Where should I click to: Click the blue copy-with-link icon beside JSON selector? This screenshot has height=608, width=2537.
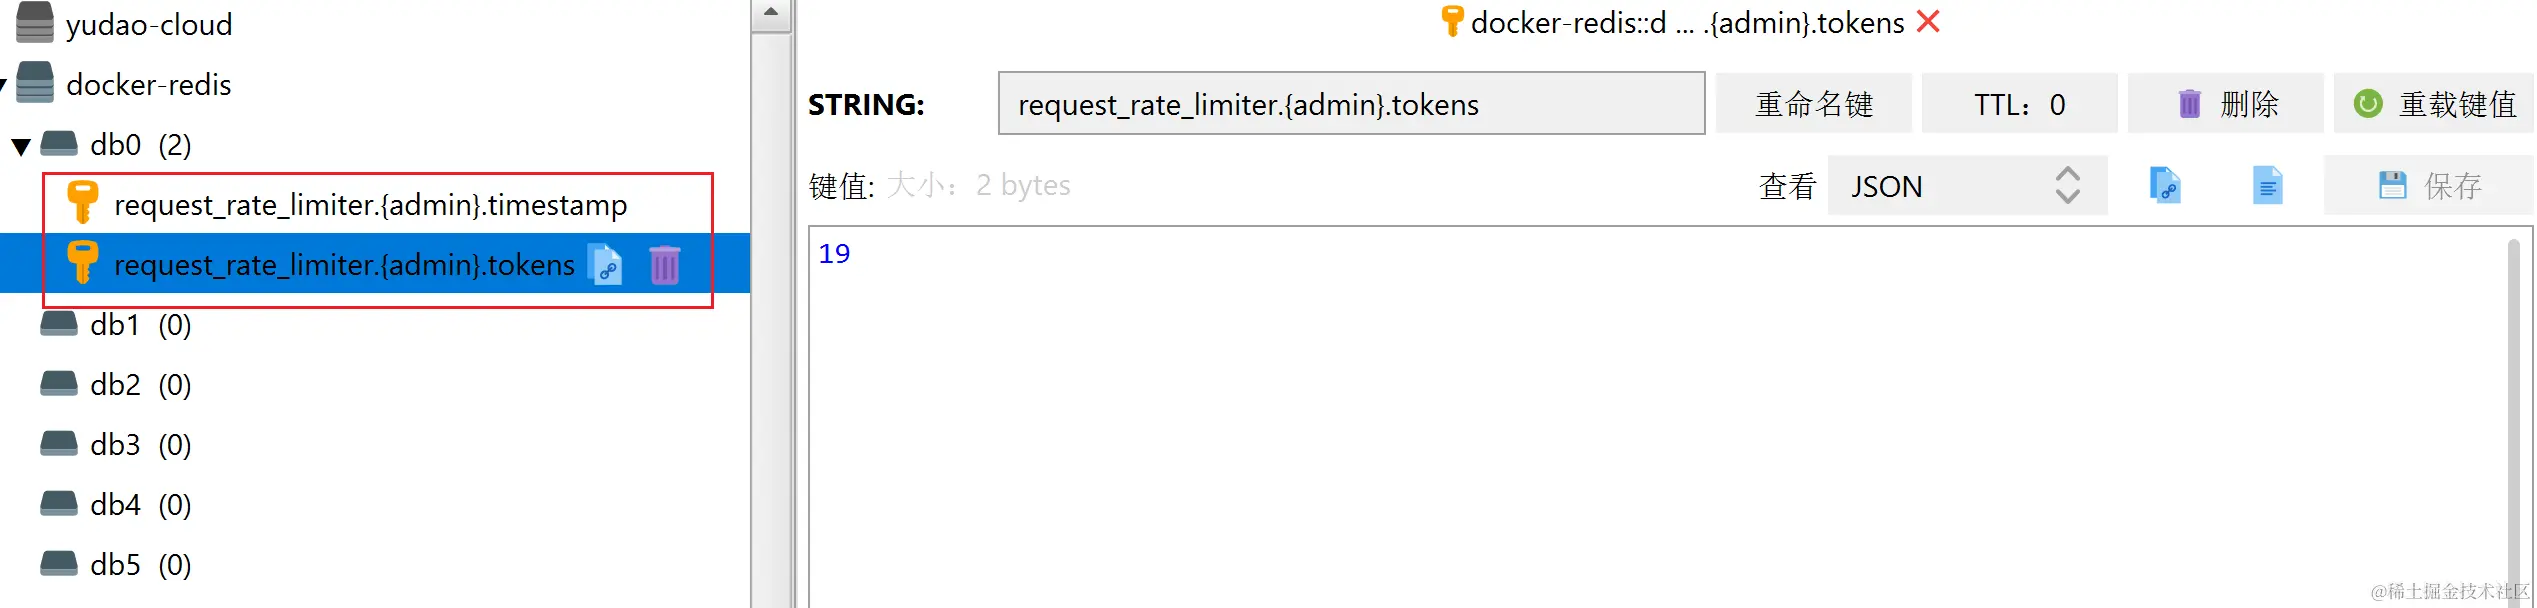click(x=2165, y=186)
